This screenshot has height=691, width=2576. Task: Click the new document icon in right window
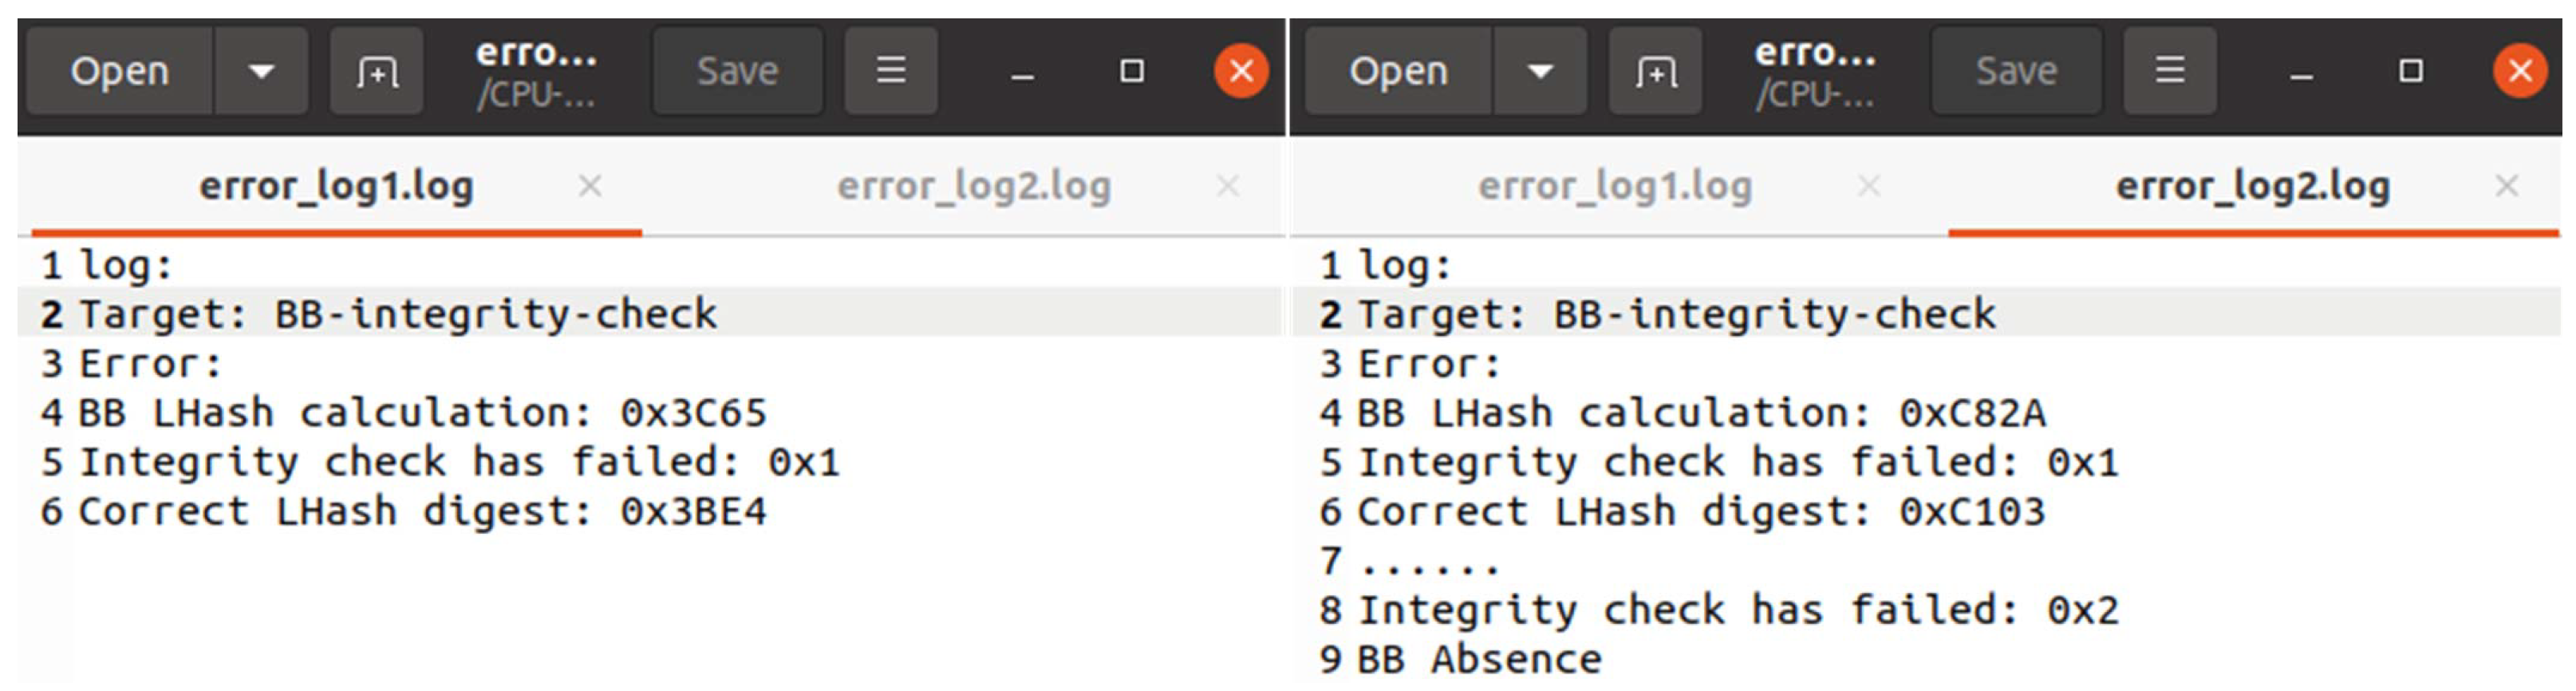[x=1655, y=71]
